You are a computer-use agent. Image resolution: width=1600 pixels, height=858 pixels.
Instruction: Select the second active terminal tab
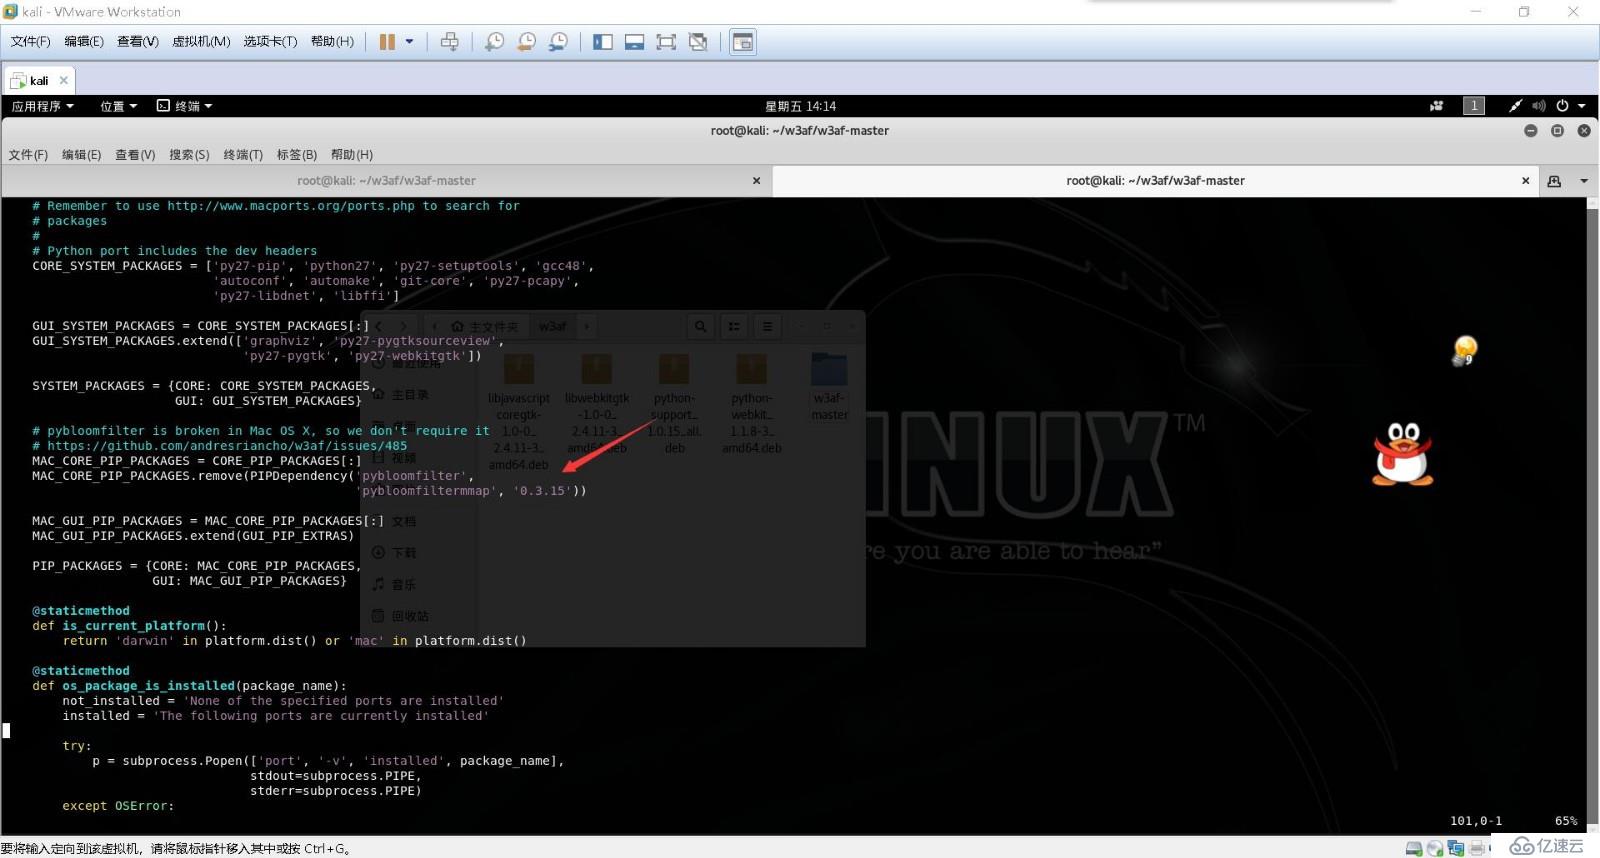(1155, 181)
